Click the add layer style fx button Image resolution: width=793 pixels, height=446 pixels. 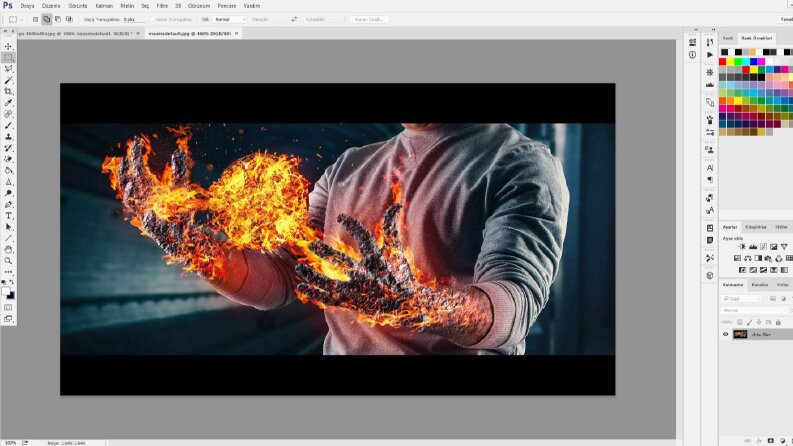click(x=759, y=441)
